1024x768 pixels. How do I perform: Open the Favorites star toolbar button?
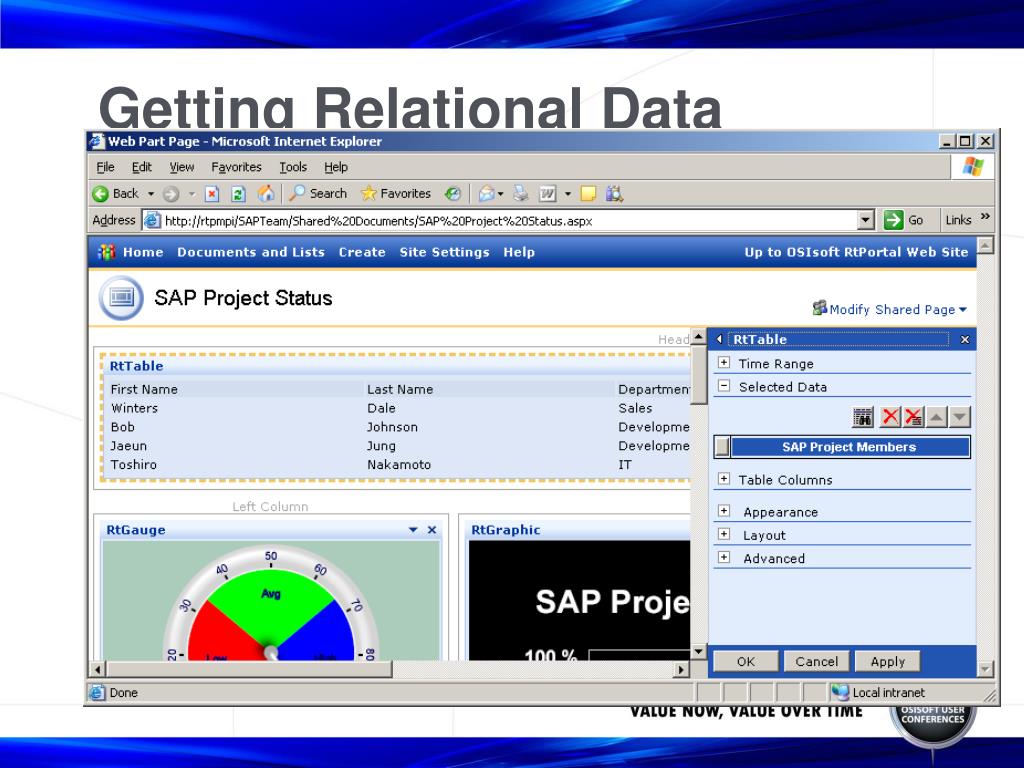[396, 193]
